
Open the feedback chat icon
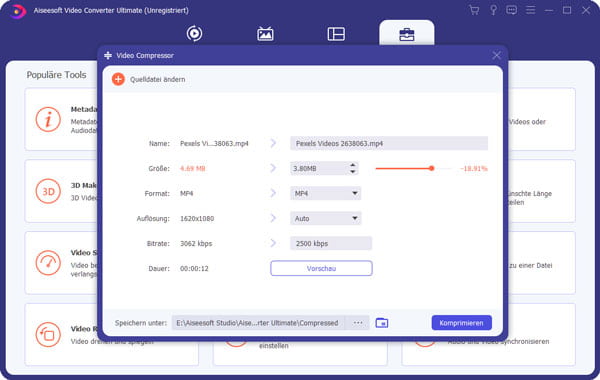coord(511,10)
